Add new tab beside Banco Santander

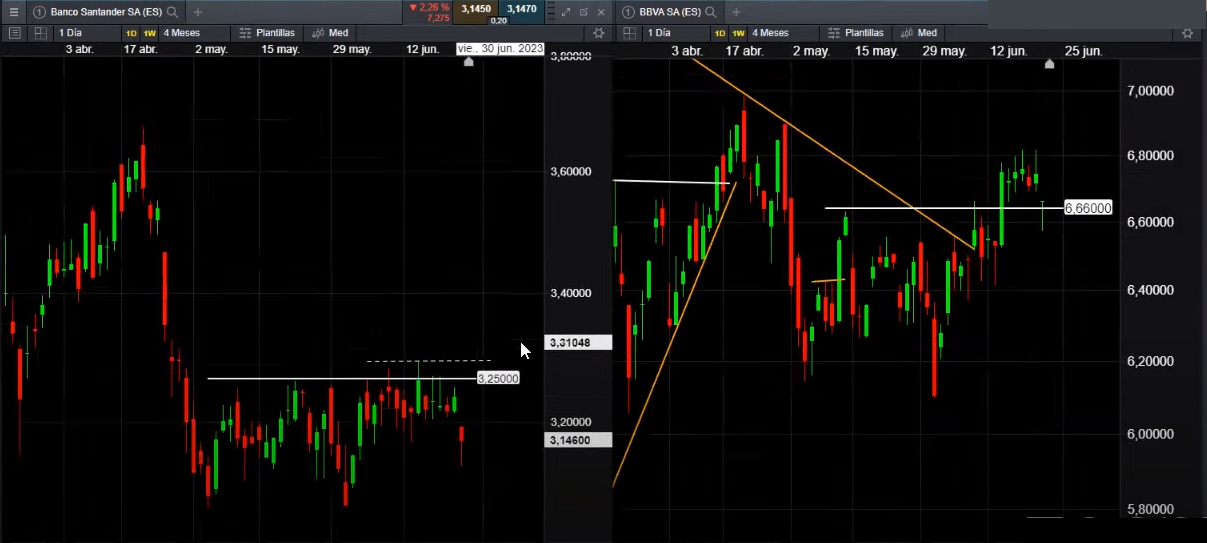(x=197, y=12)
